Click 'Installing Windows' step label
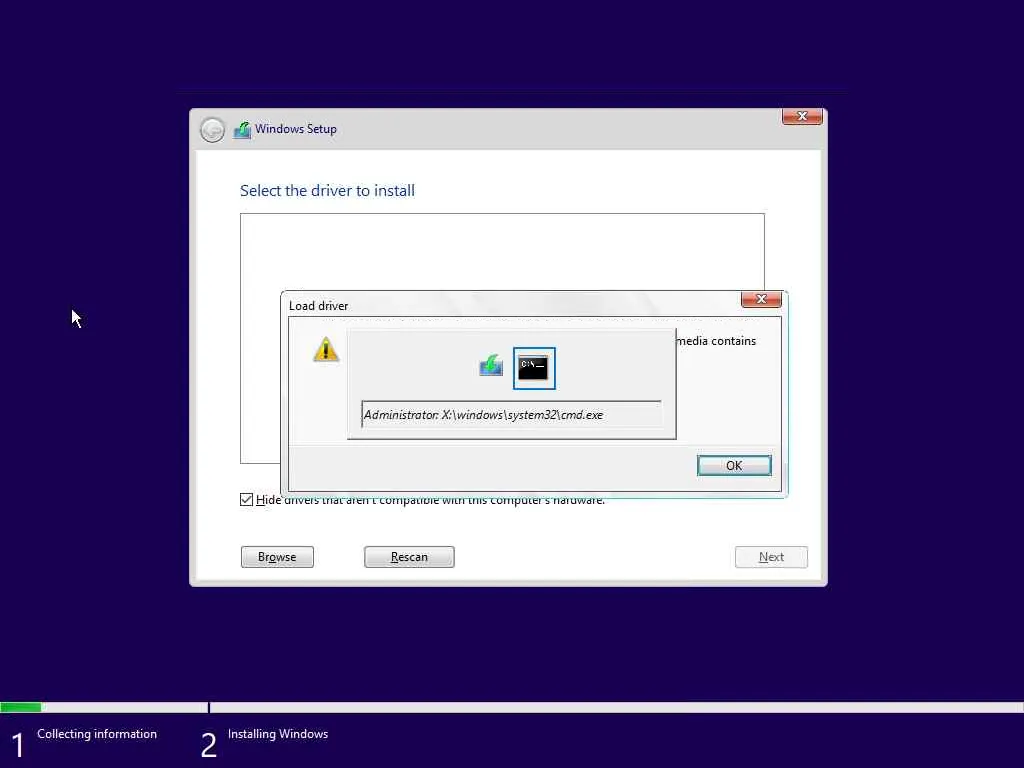1024x768 pixels. pyautogui.click(x=278, y=734)
